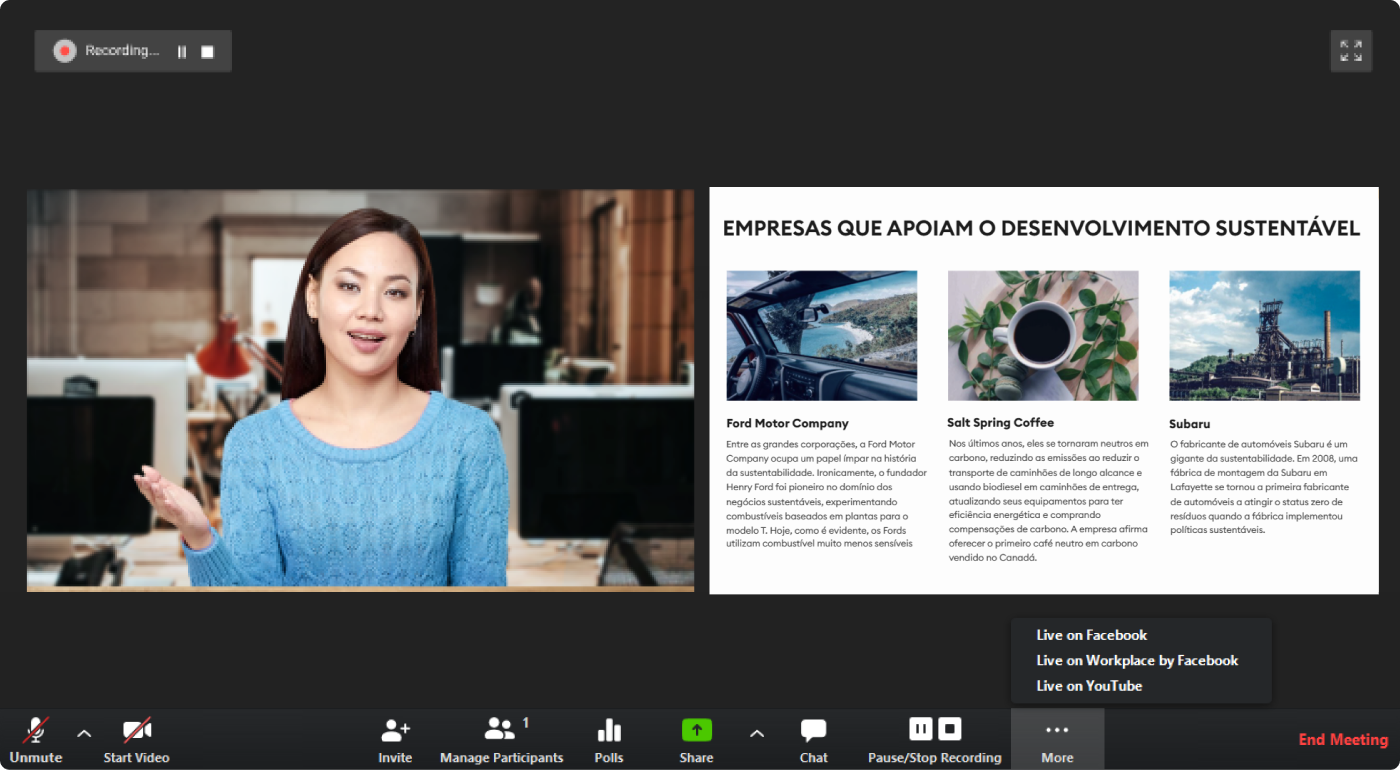
Task: Pause recording from top-left indicator
Action: click(182, 52)
